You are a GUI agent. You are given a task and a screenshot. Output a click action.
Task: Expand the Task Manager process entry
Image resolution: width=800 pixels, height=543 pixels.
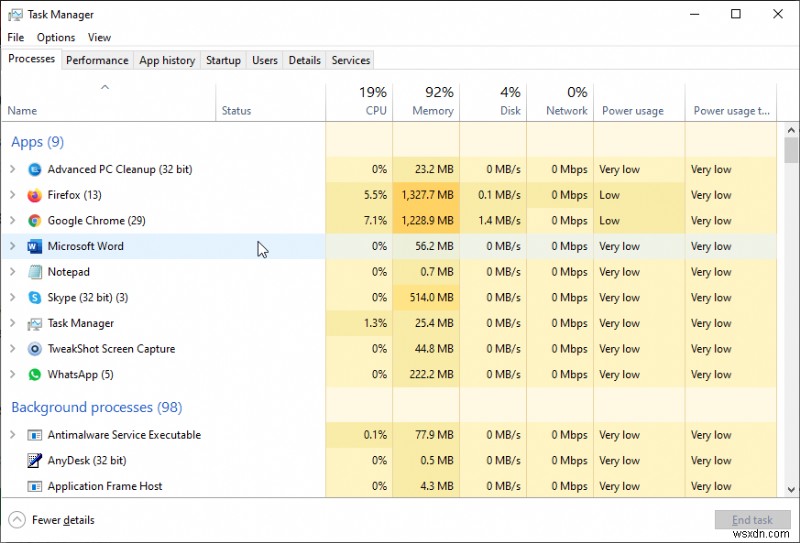click(13, 324)
